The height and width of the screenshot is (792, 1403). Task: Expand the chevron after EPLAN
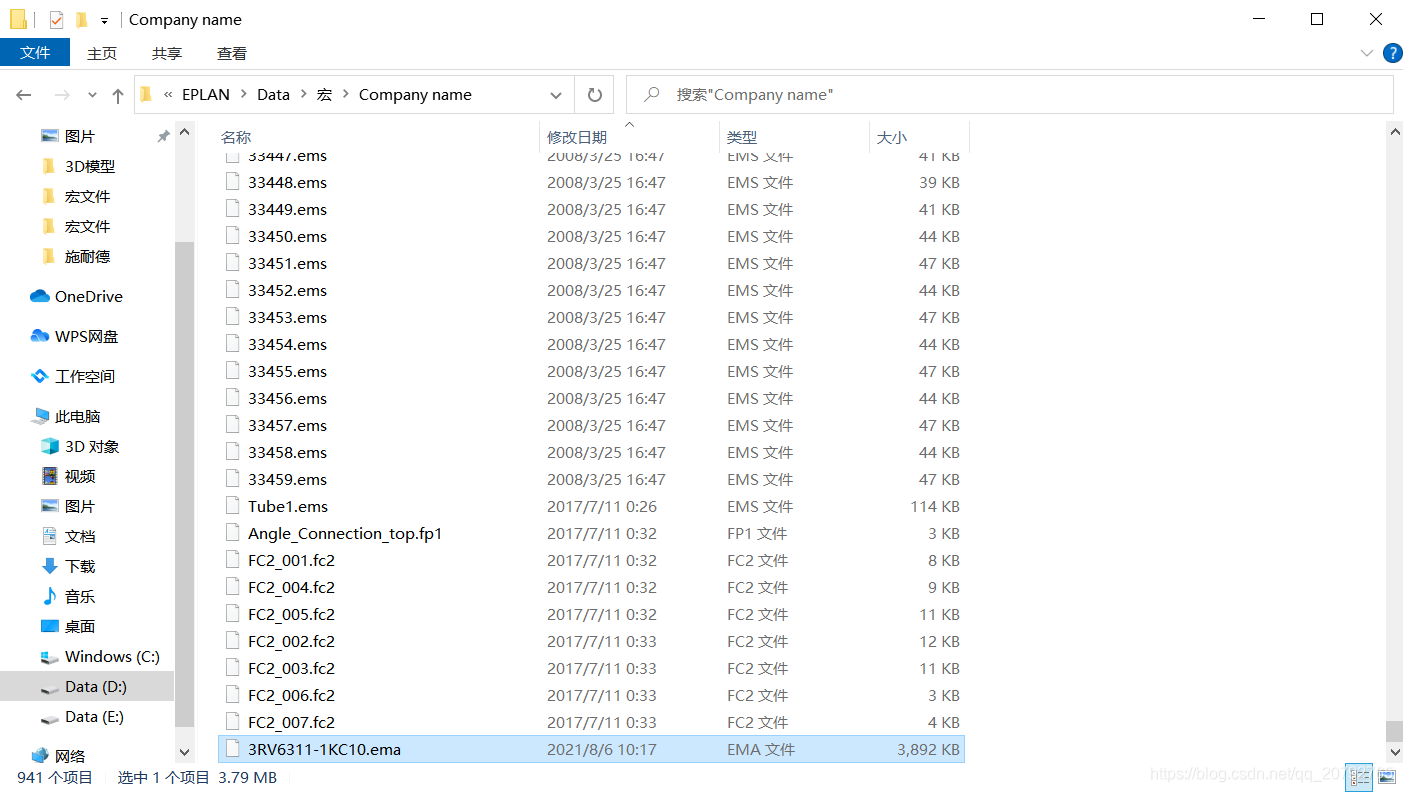pyautogui.click(x=243, y=95)
